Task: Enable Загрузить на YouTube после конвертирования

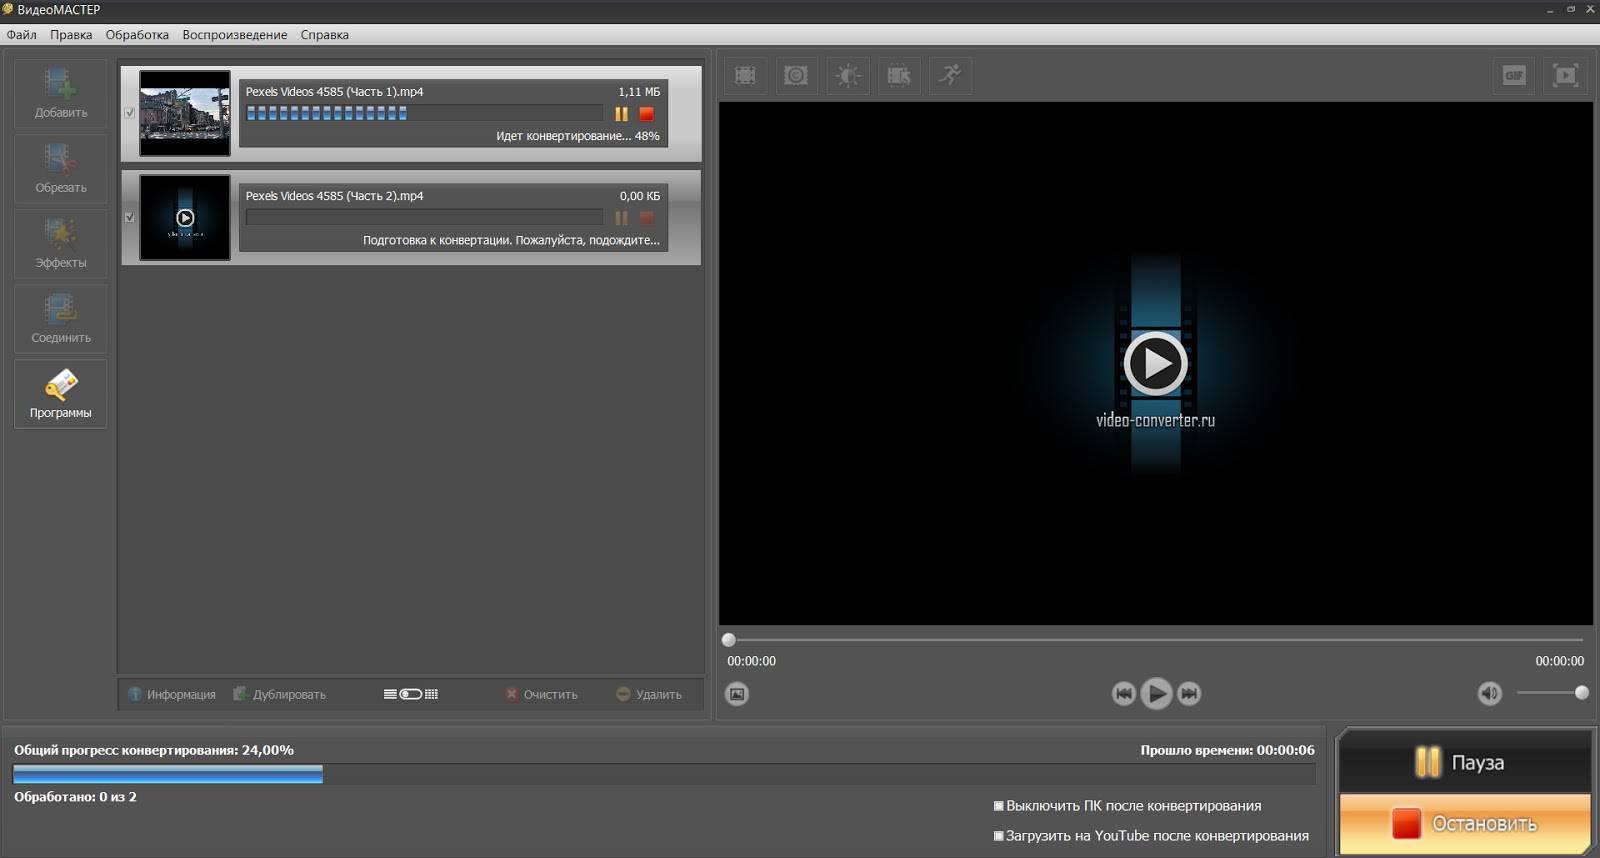Action: [998, 836]
